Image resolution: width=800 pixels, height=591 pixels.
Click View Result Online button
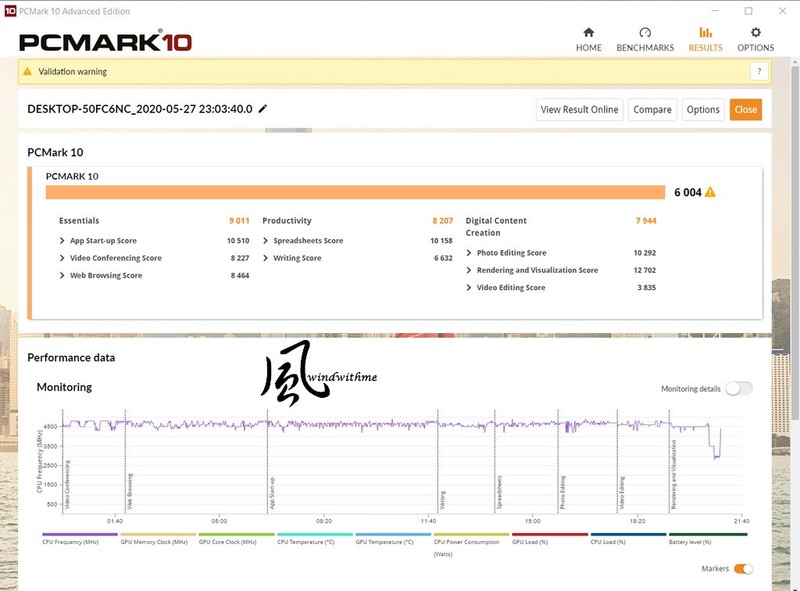tap(579, 110)
